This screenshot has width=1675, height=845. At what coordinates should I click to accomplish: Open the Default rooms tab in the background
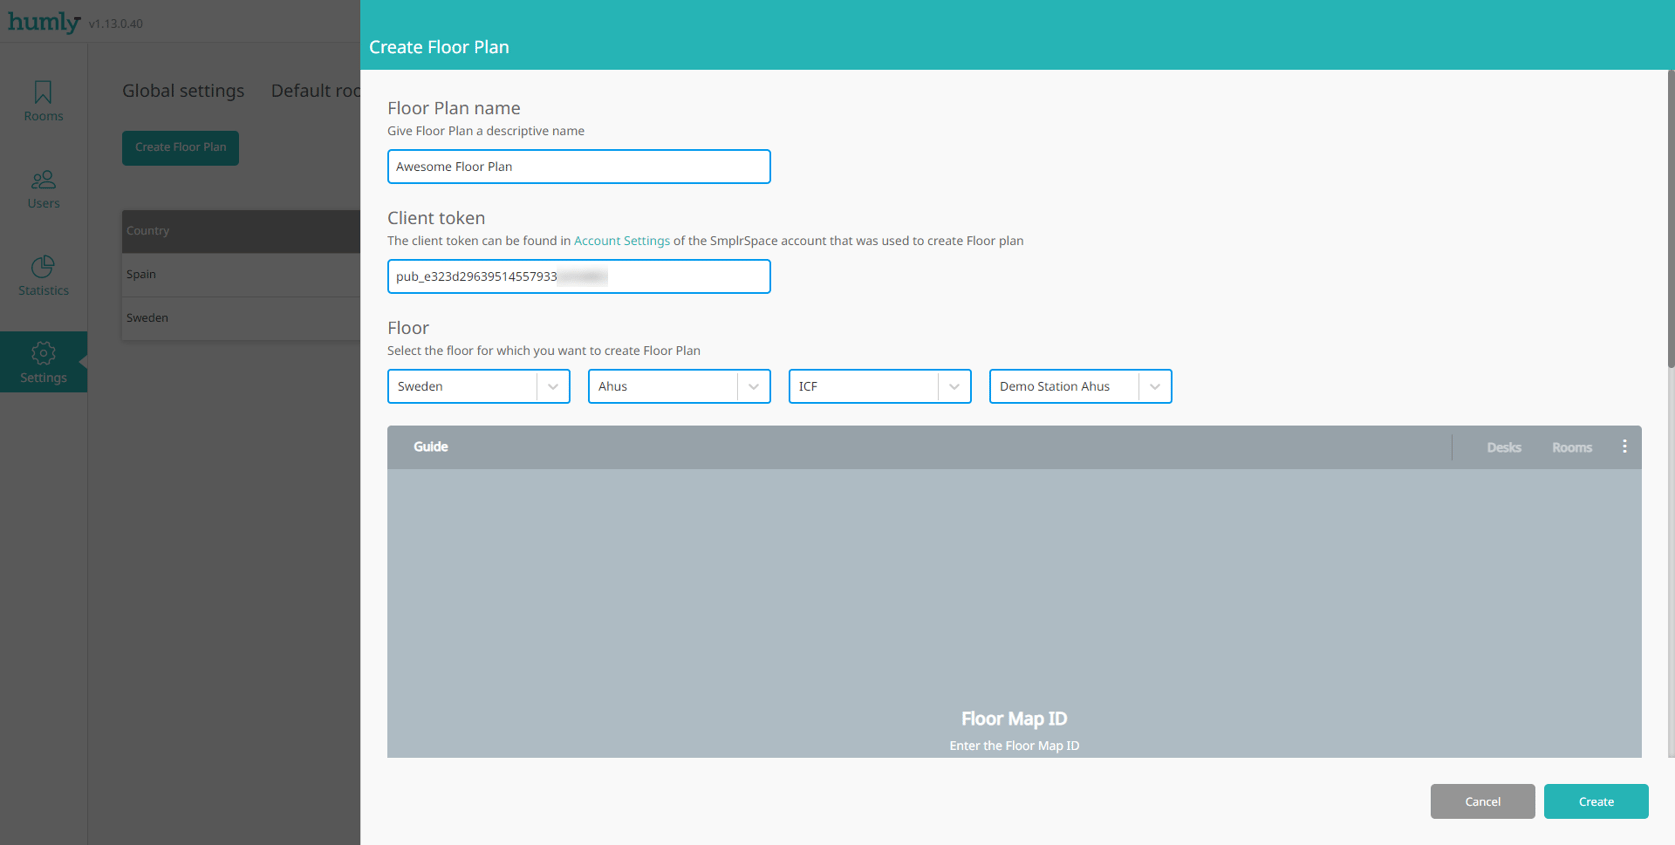click(316, 91)
